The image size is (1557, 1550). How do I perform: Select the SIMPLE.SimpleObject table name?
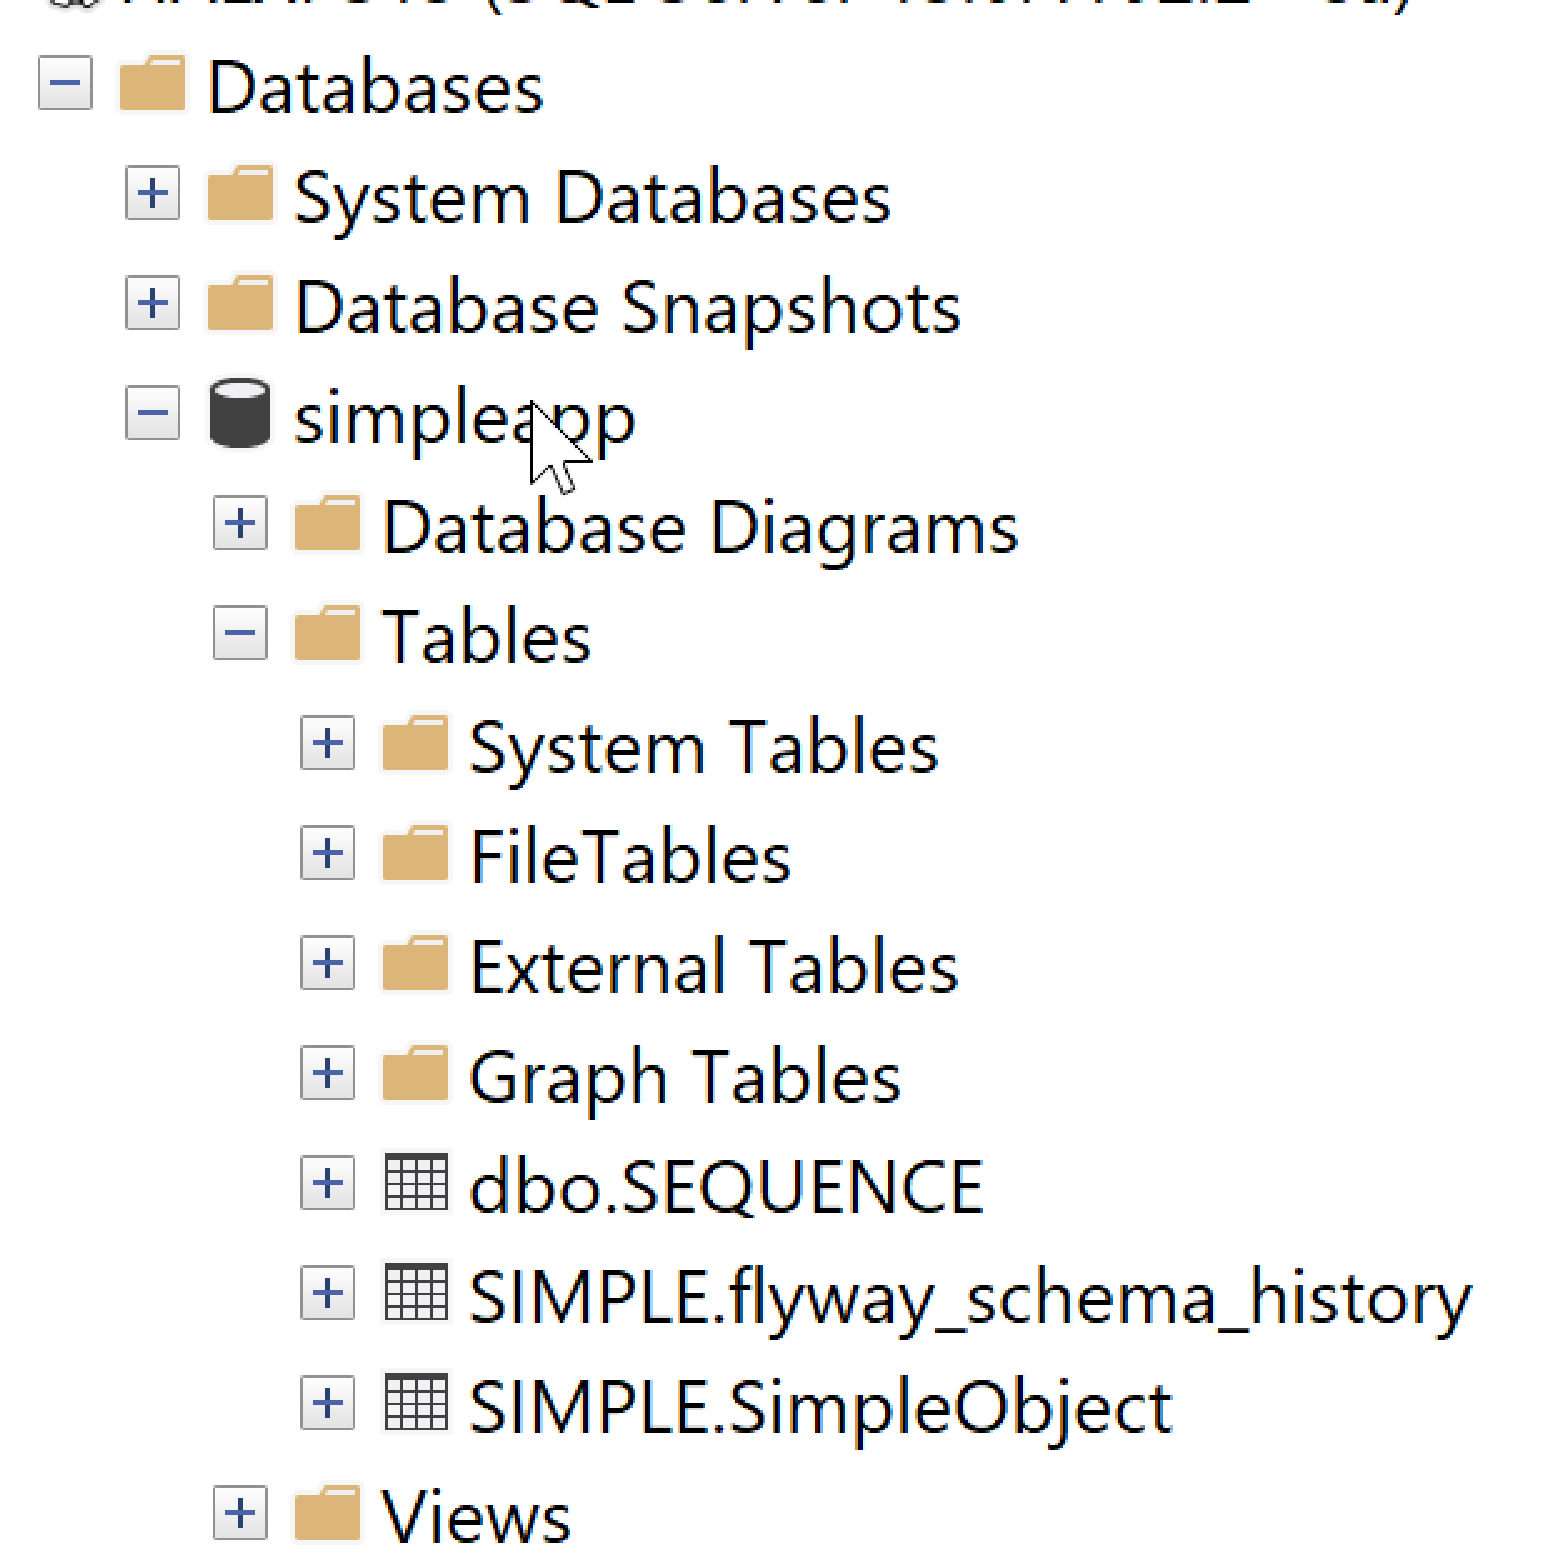tap(820, 1407)
